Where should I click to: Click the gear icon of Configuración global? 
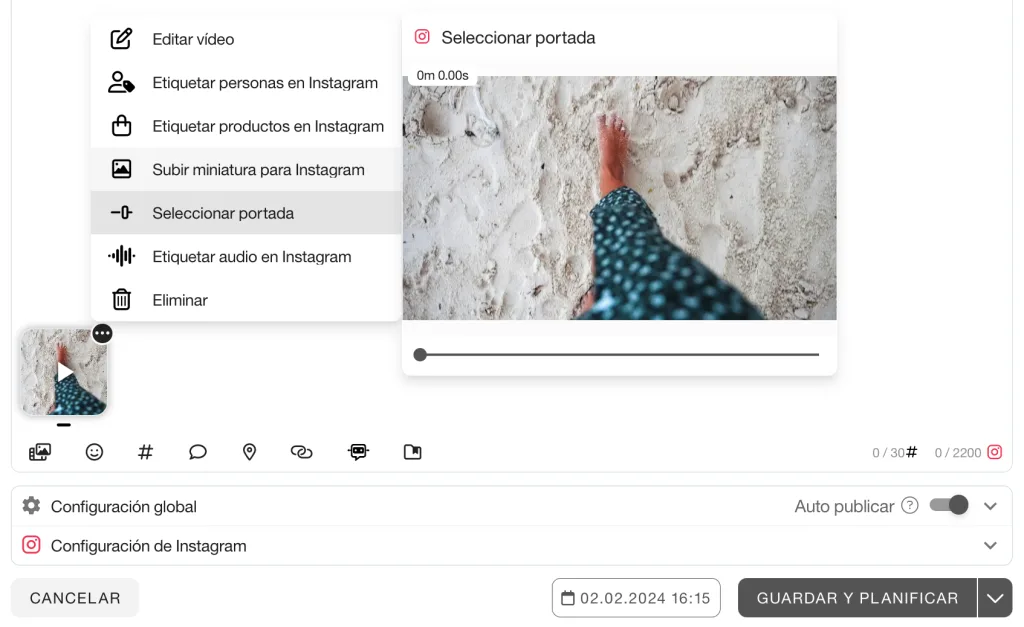pos(31,506)
